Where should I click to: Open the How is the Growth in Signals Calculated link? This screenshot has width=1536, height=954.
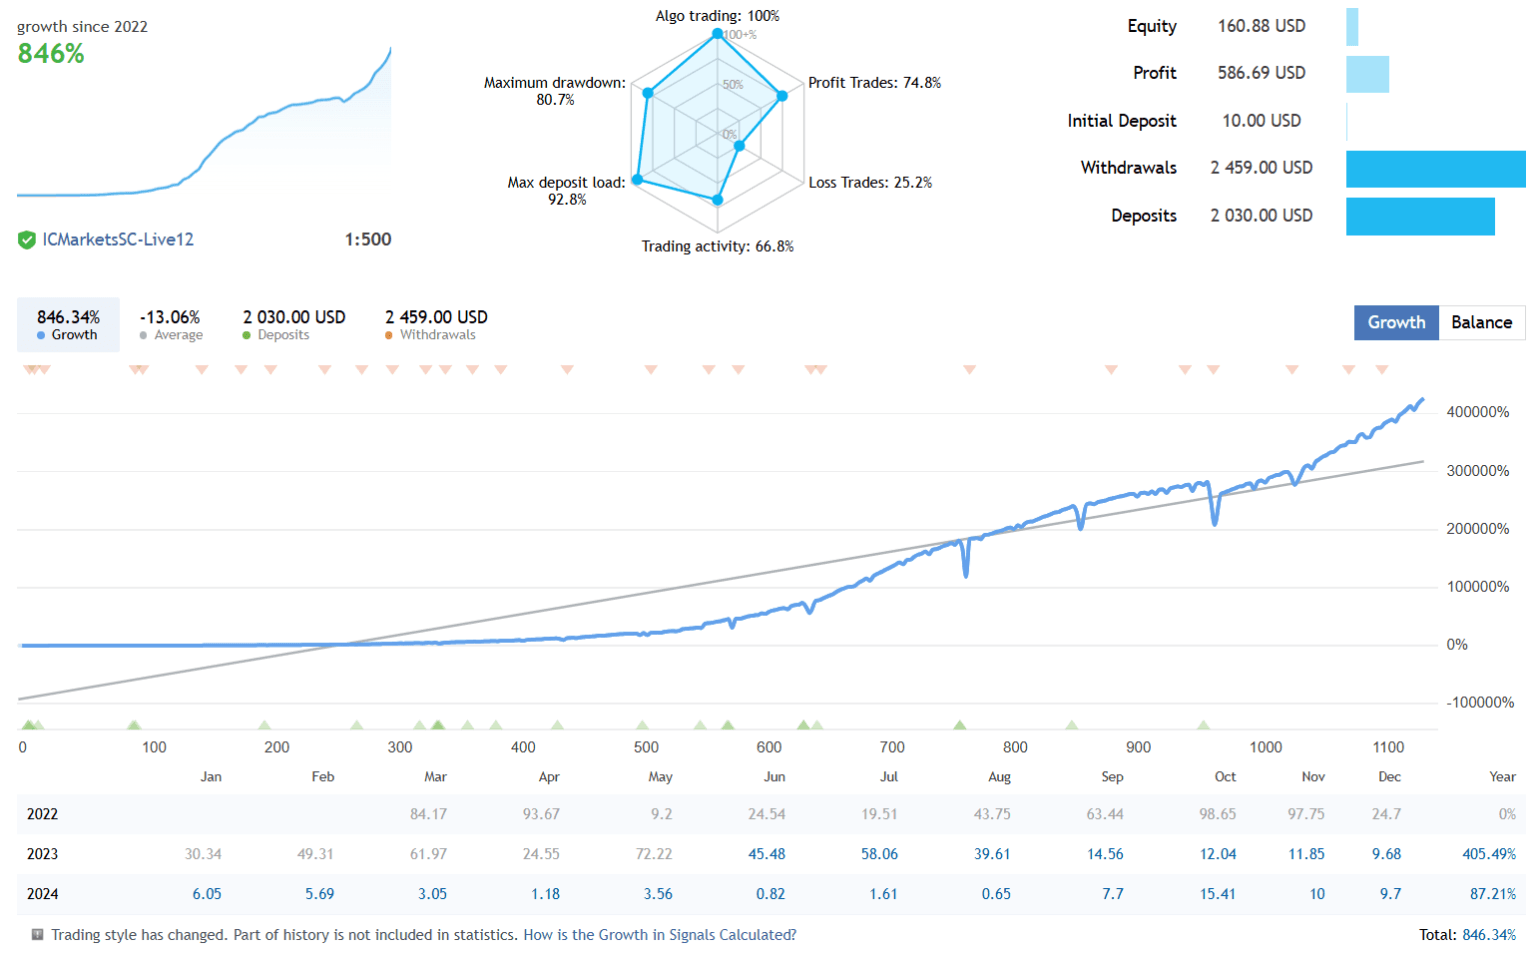pyautogui.click(x=660, y=935)
